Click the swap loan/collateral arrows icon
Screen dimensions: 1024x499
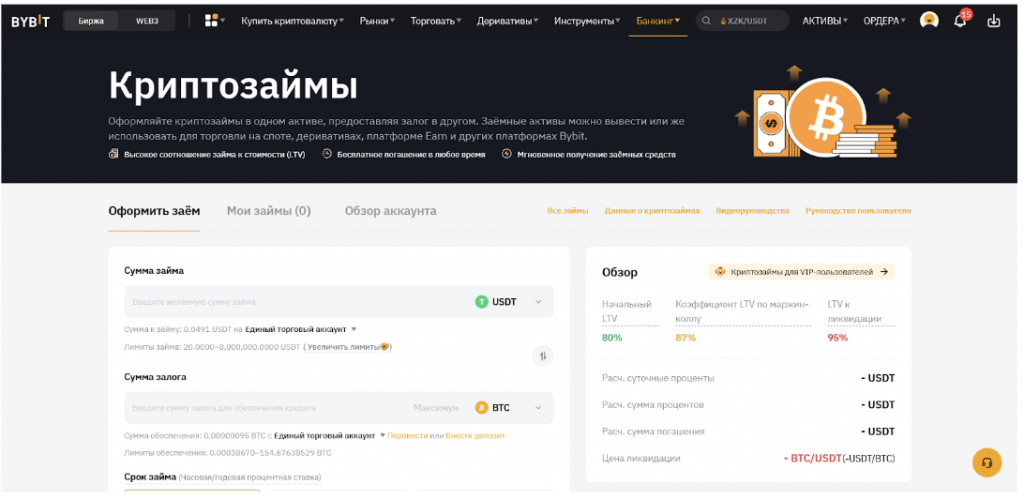(x=543, y=356)
